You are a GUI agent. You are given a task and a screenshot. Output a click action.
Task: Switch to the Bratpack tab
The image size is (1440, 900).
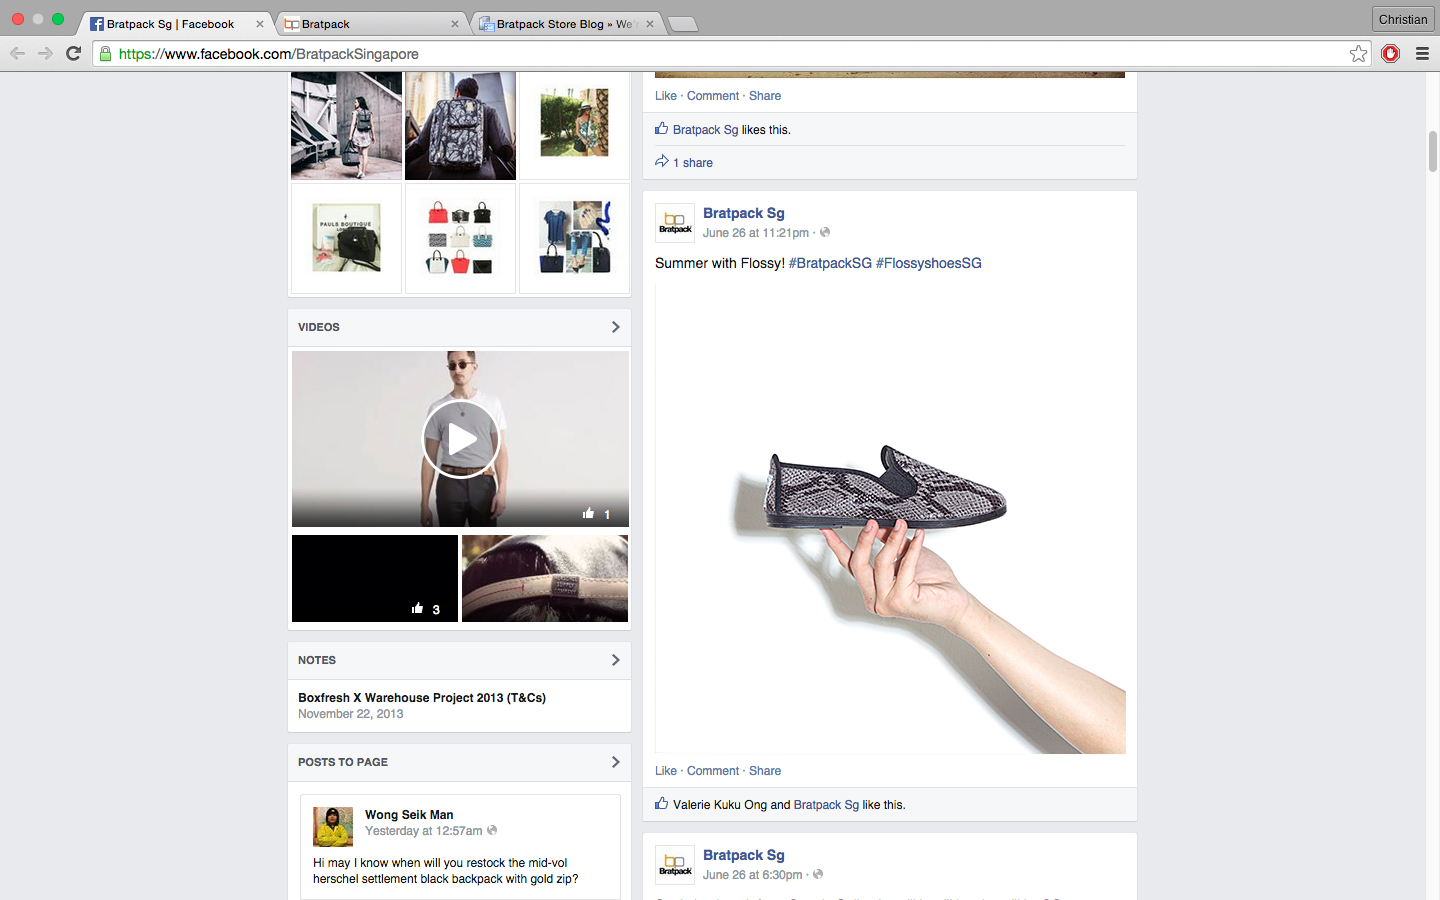(x=368, y=24)
